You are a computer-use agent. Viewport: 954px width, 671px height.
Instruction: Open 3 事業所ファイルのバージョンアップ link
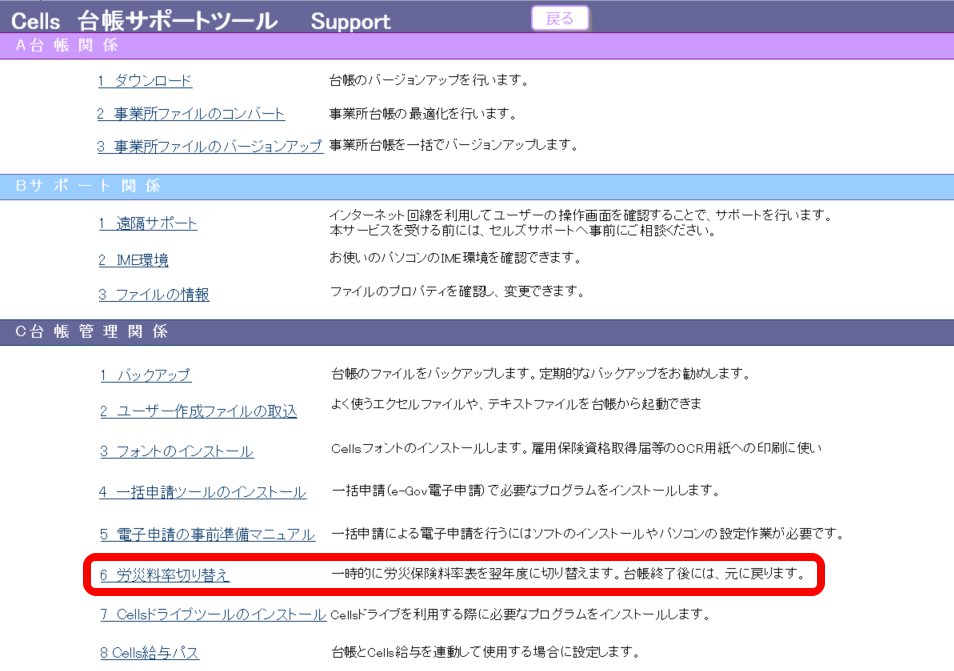click(209, 146)
